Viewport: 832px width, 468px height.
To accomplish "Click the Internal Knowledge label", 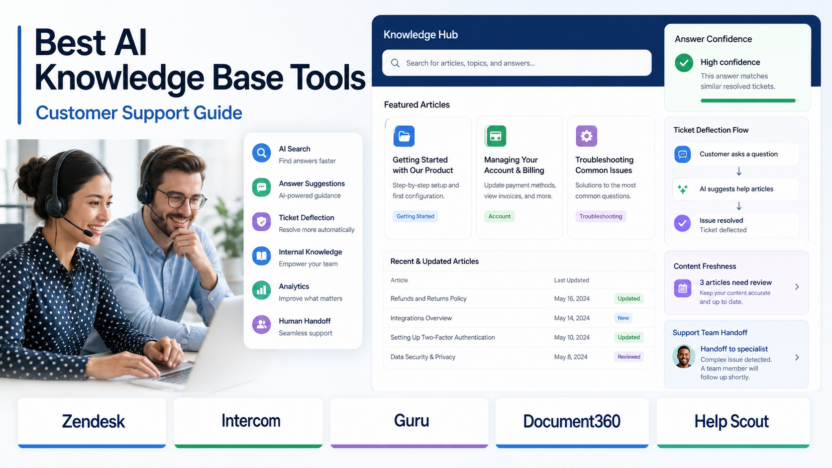I will pos(310,252).
